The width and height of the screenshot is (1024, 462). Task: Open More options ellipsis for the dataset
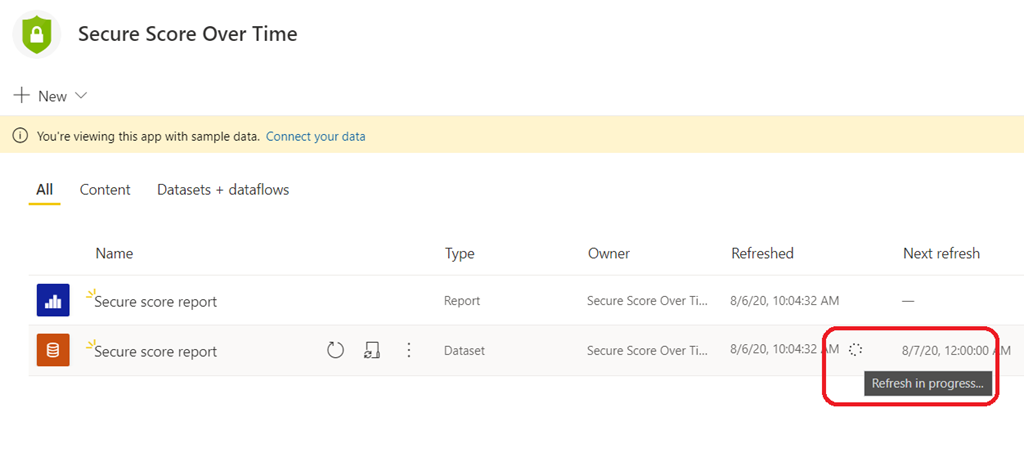click(x=408, y=350)
